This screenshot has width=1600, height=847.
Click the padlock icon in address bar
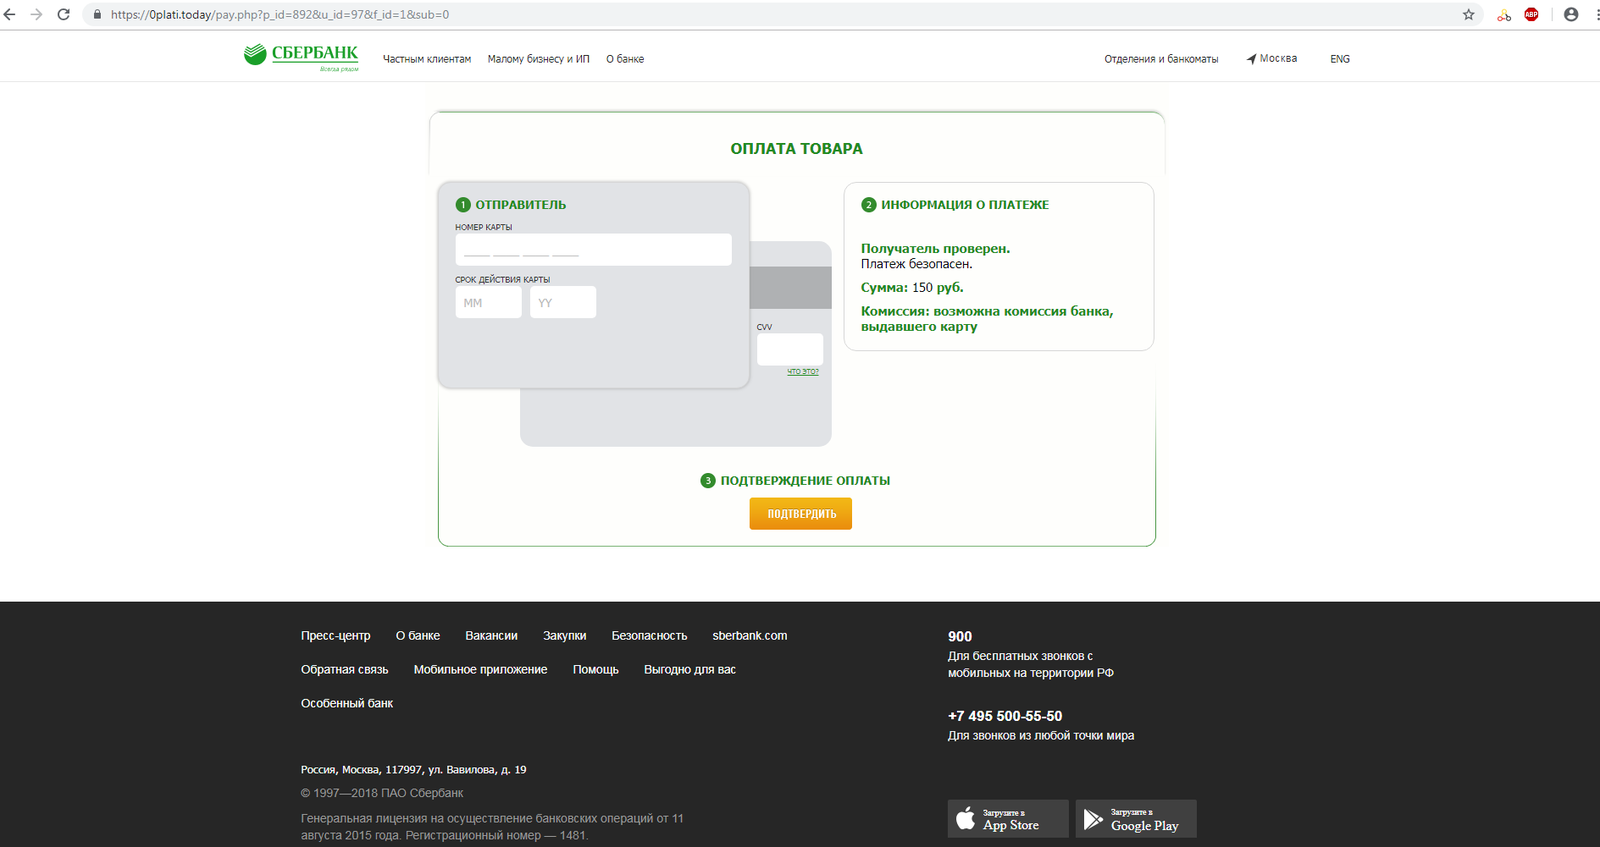(x=97, y=15)
